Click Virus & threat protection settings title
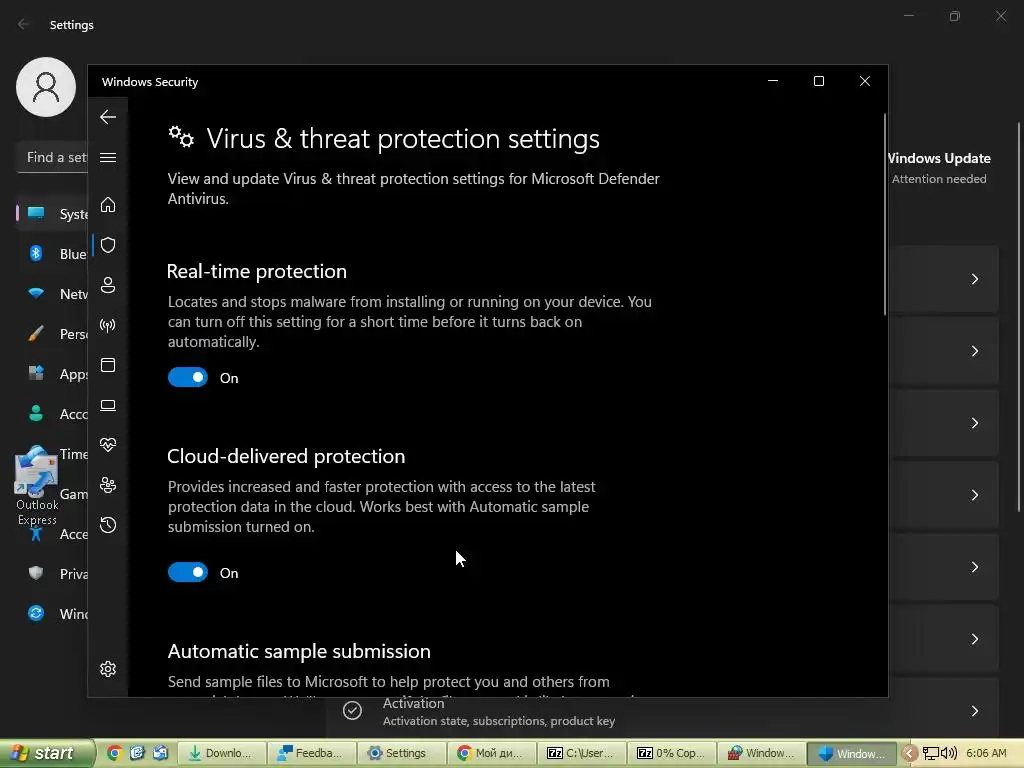The height and width of the screenshot is (768, 1024). click(x=403, y=138)
